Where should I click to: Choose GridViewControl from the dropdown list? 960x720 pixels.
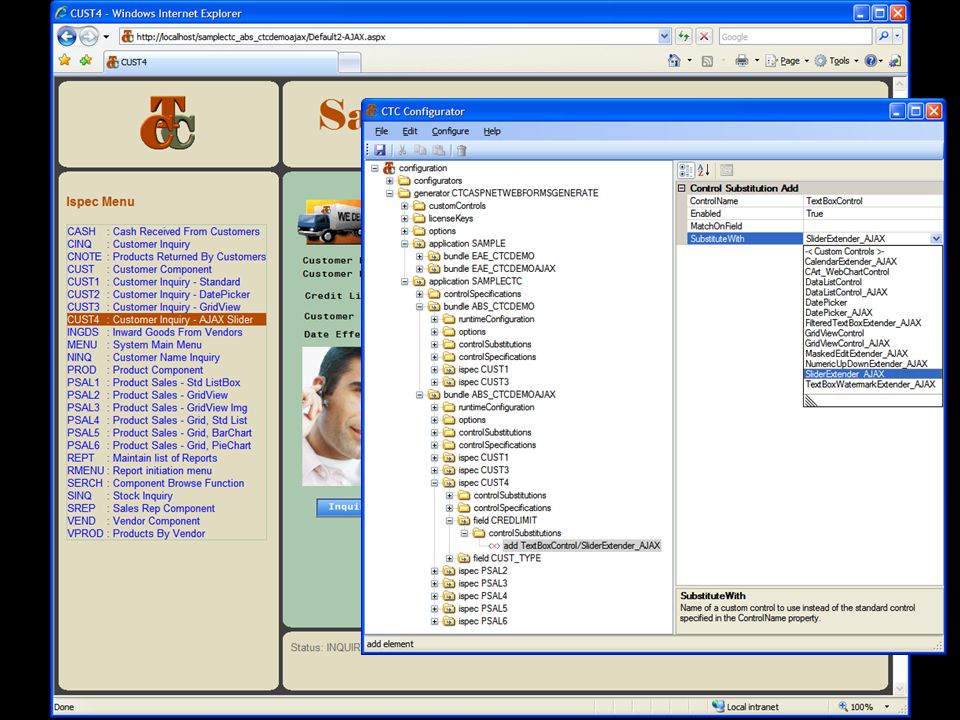pyautogui.click(x=834, y=333)
